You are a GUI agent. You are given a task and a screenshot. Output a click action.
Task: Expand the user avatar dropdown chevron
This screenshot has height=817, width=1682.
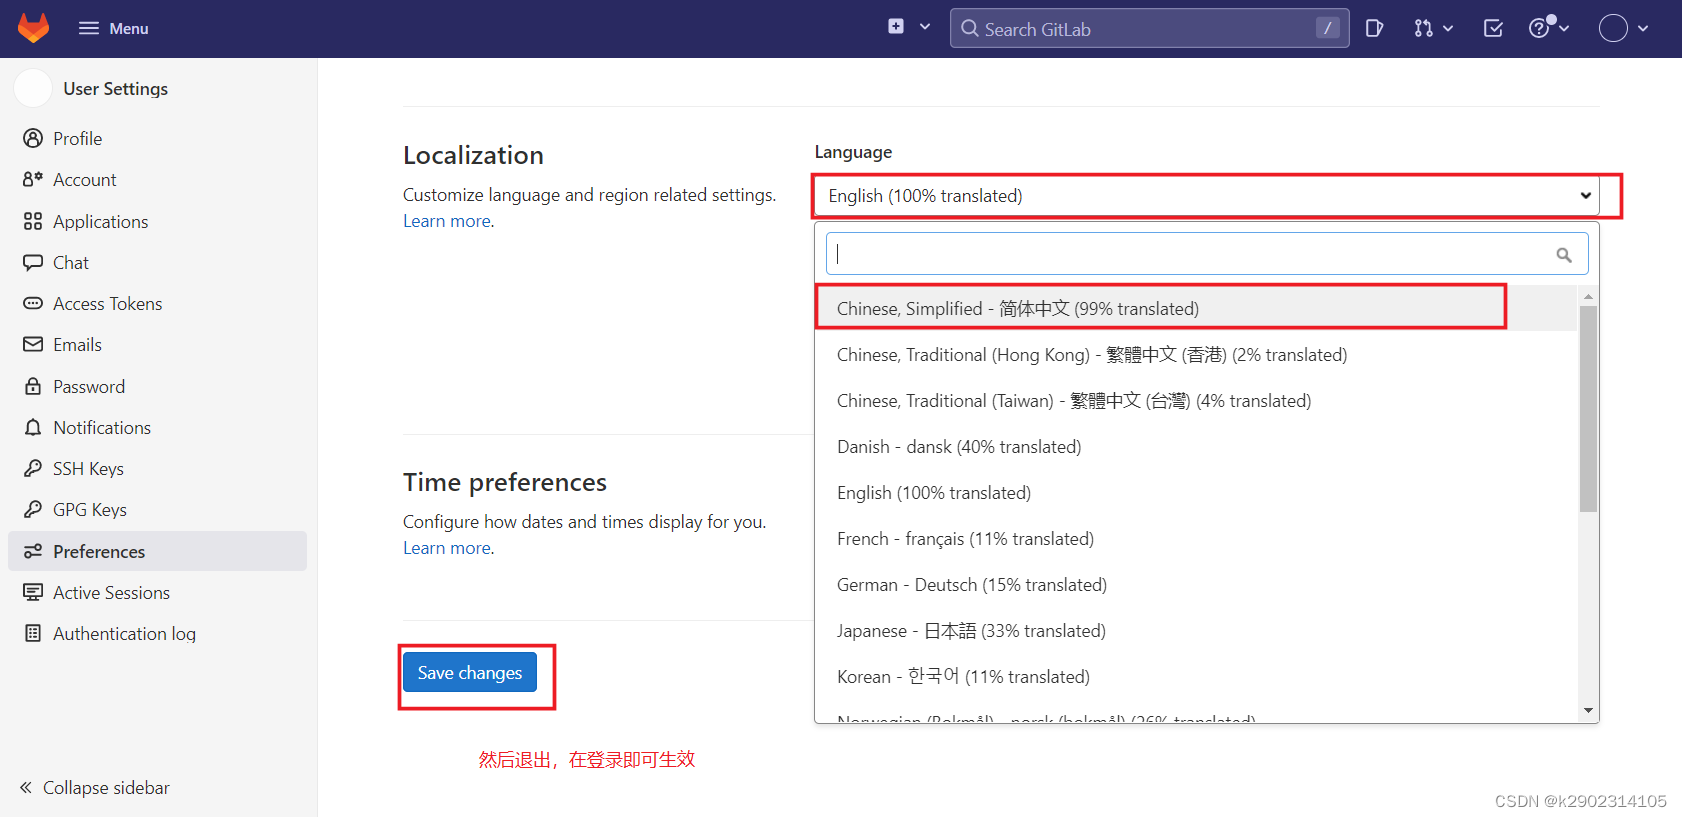pos(1643,28)
